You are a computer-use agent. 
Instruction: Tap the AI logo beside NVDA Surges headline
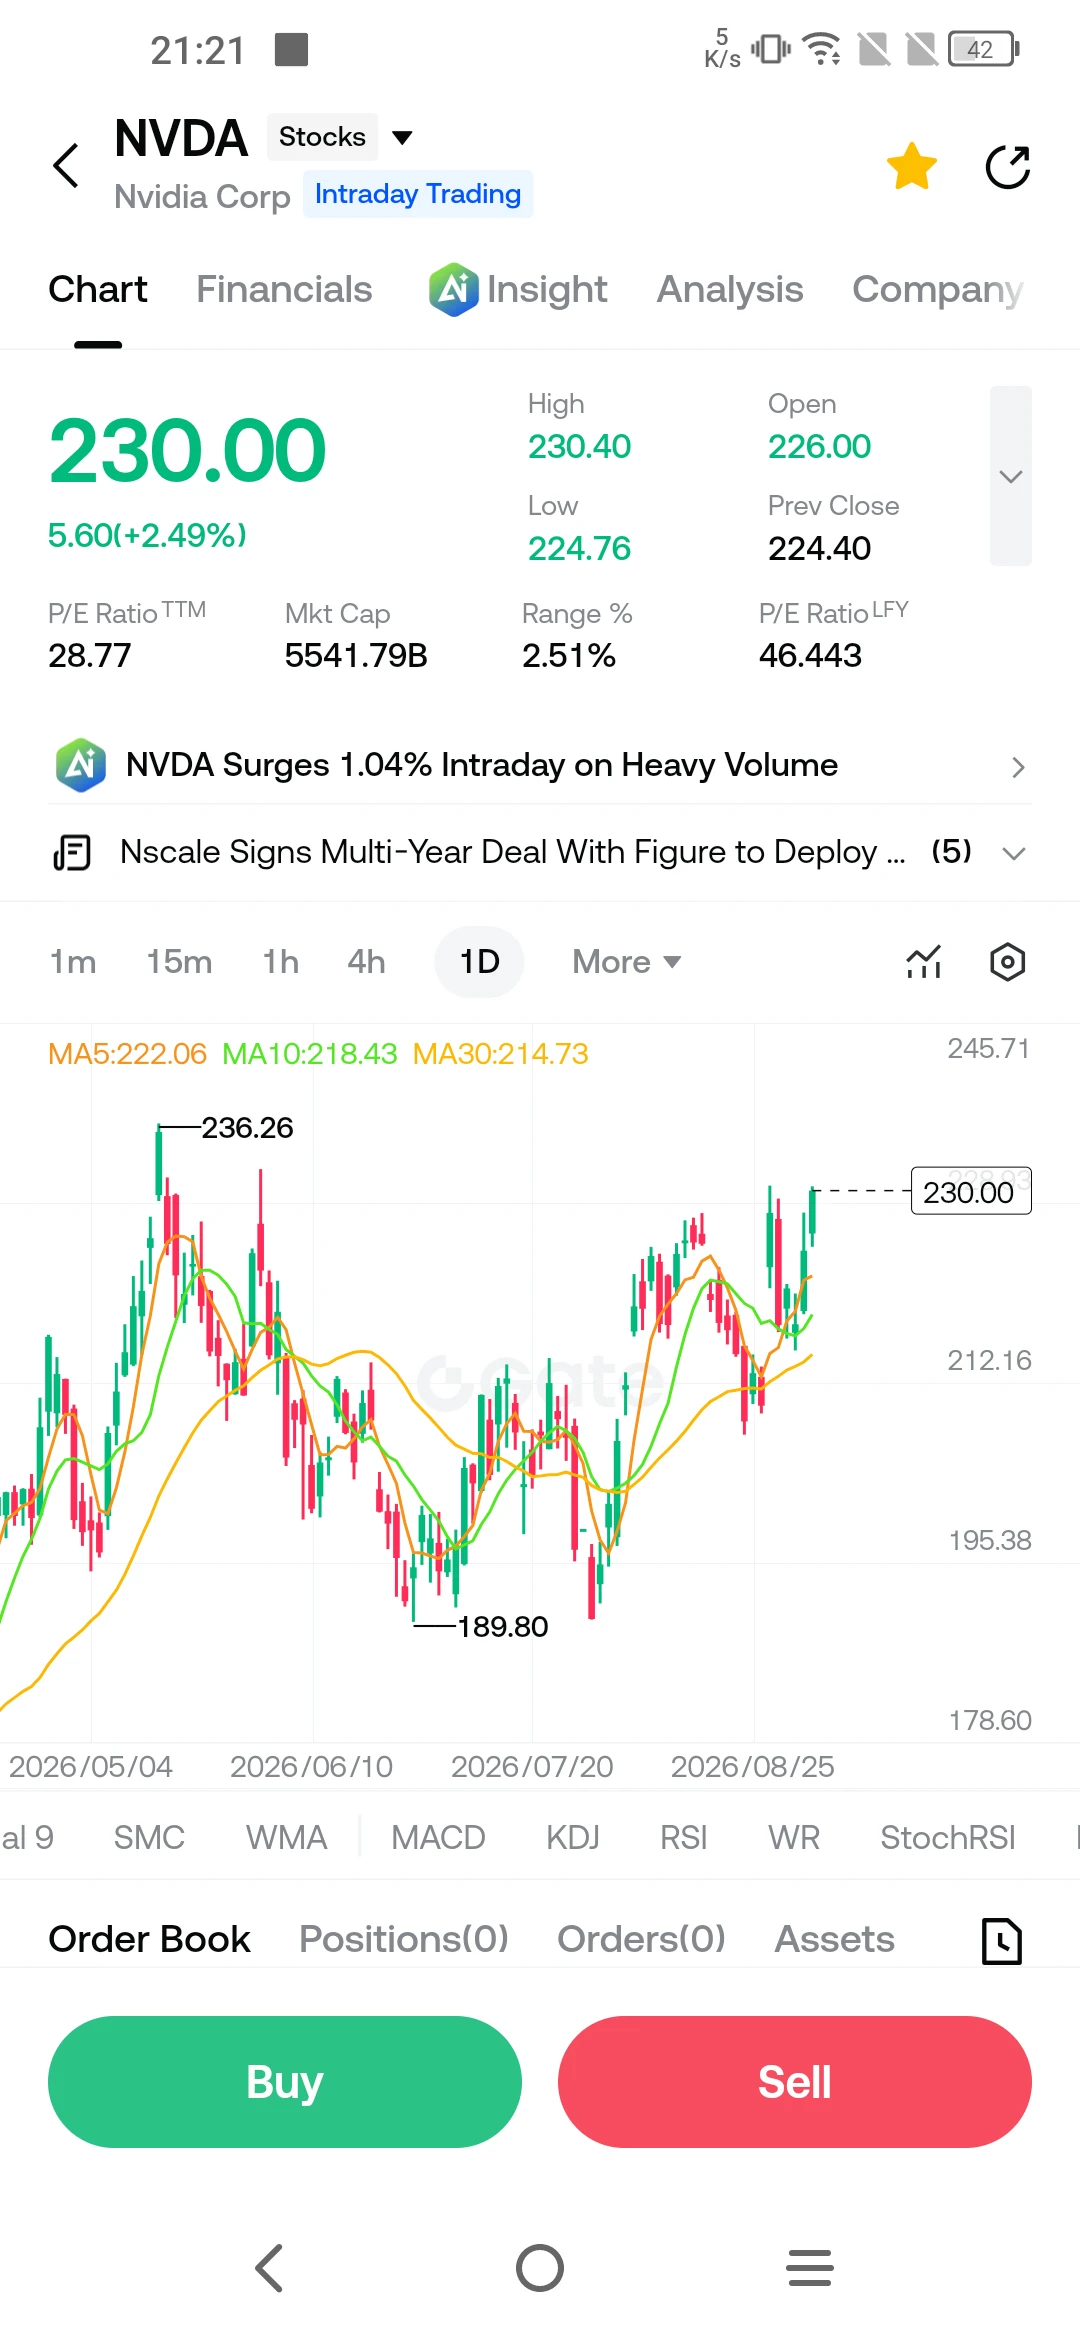pos(81,766)
